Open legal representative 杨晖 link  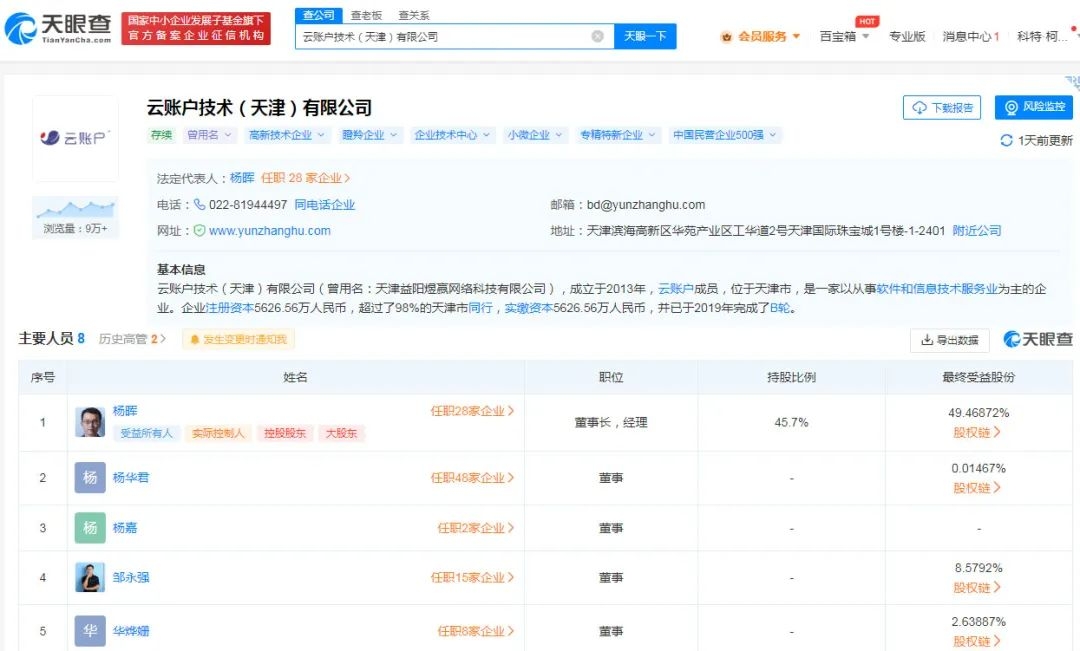242,178
